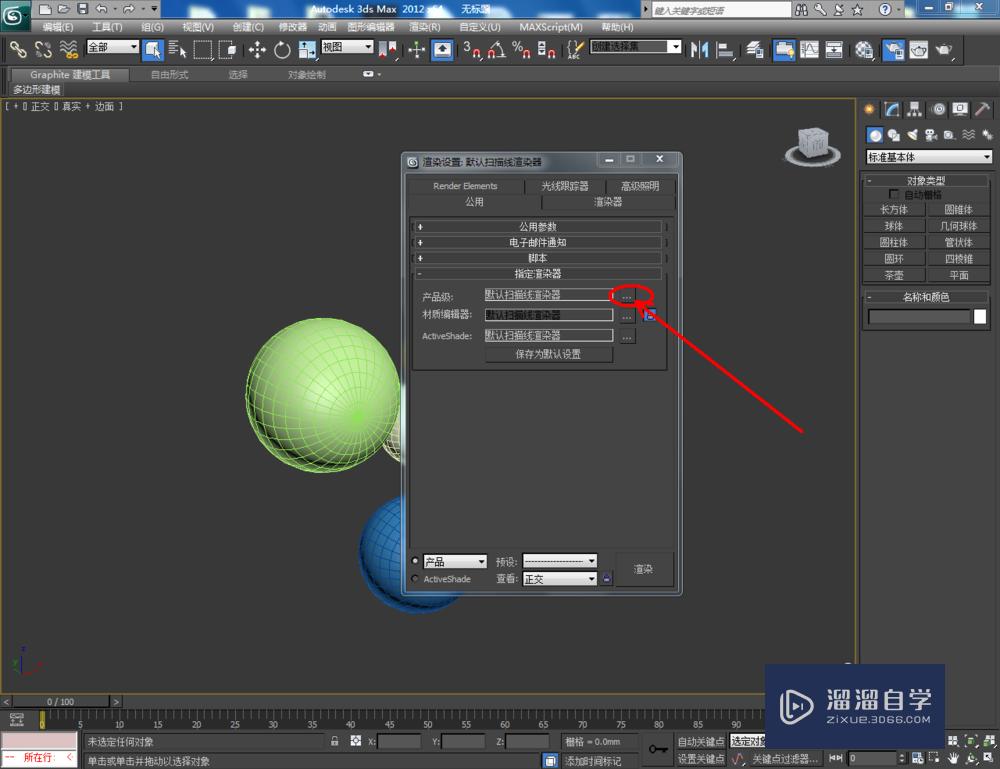Toggle Spinner Snap
Viewport: 1000px width, 769px height.
546,49
